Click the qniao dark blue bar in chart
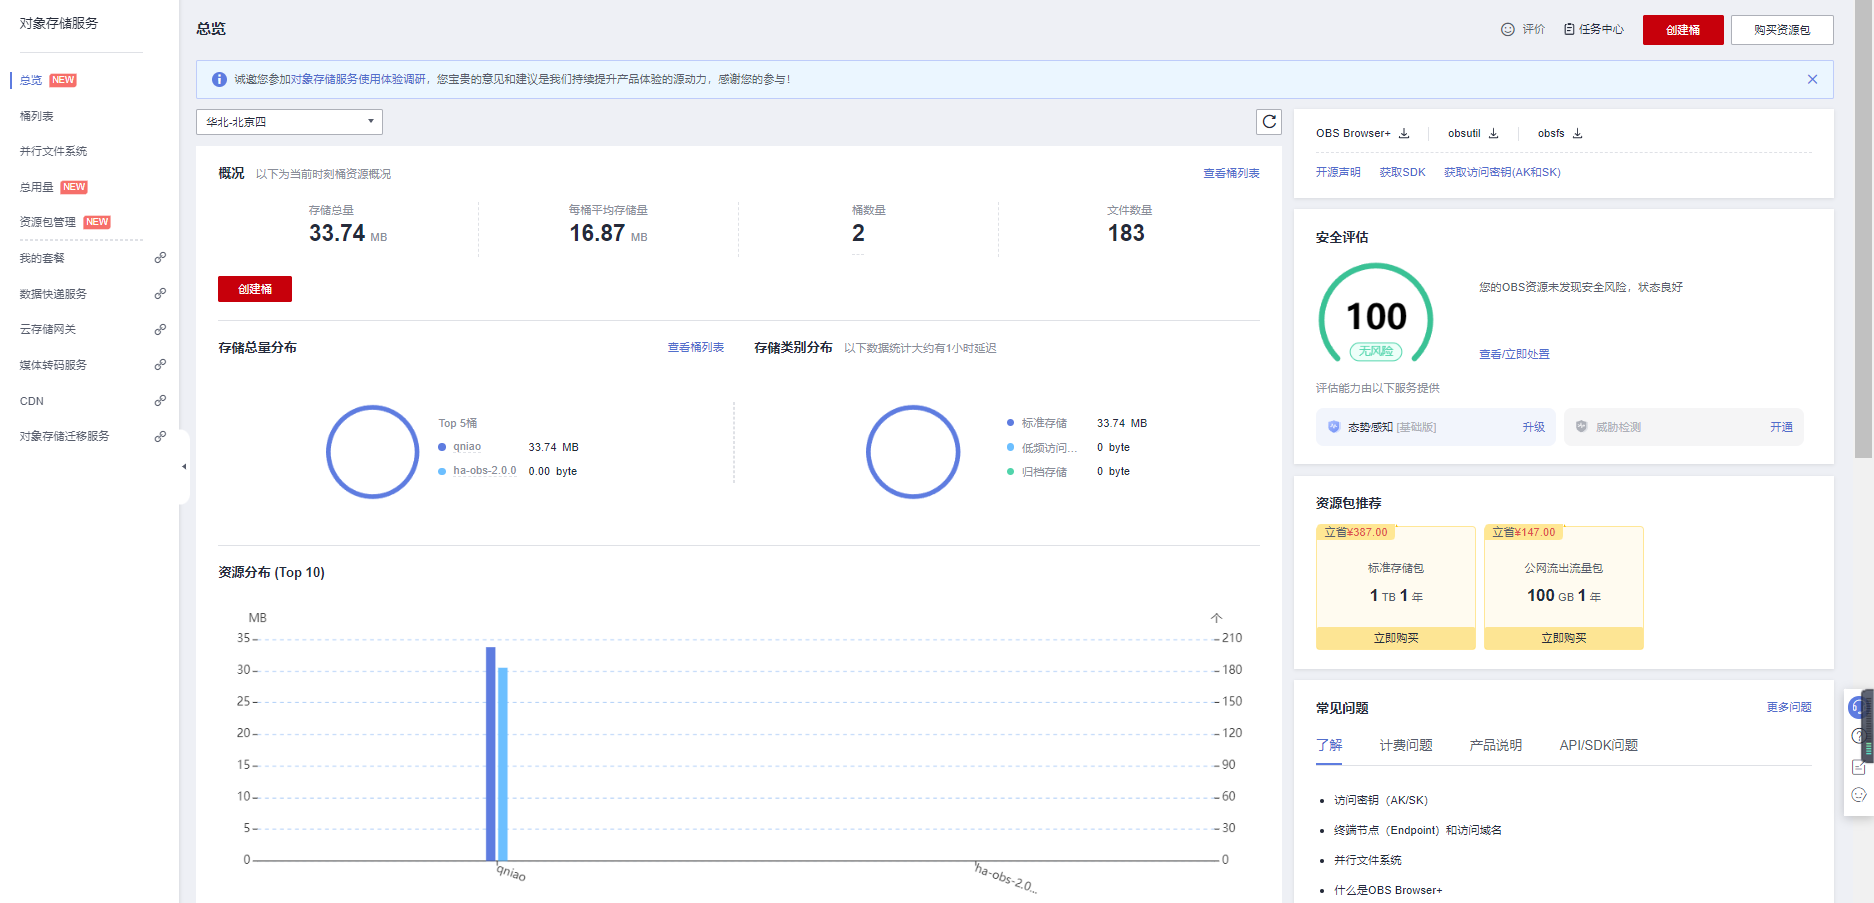This screenshot has height=903, width=1874. tap(491, 754)
